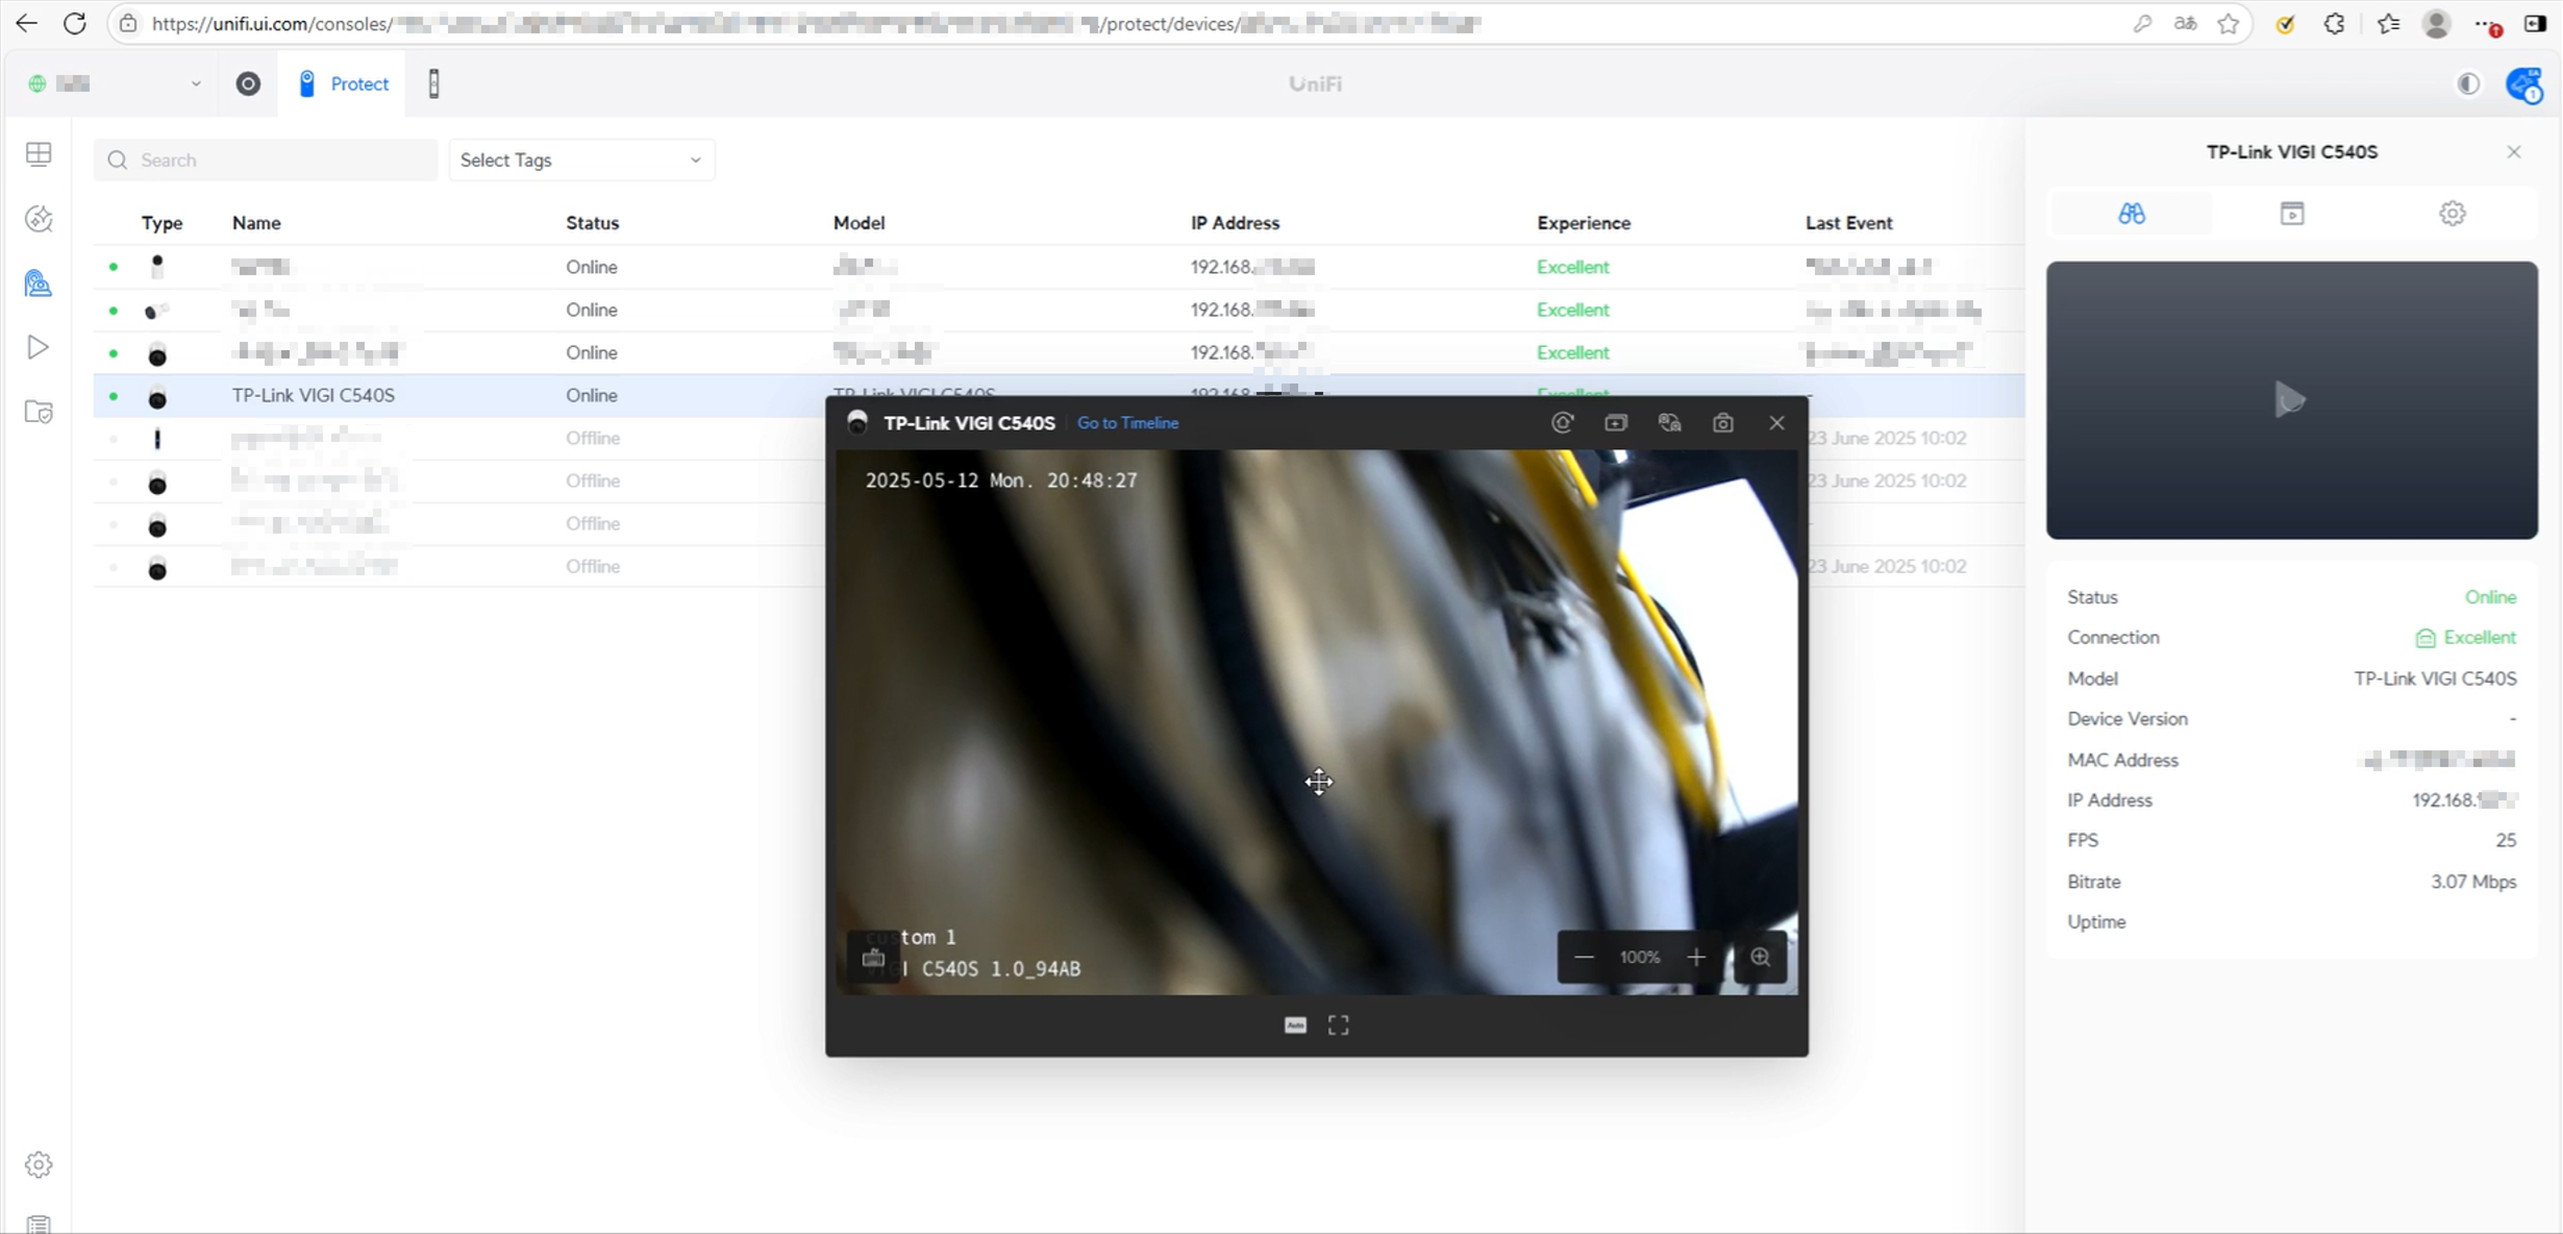Close the TP-Link VIGI C540S side panel
The width and height of the screenshot is (2563, 1234).
(x=2514, y=152)
